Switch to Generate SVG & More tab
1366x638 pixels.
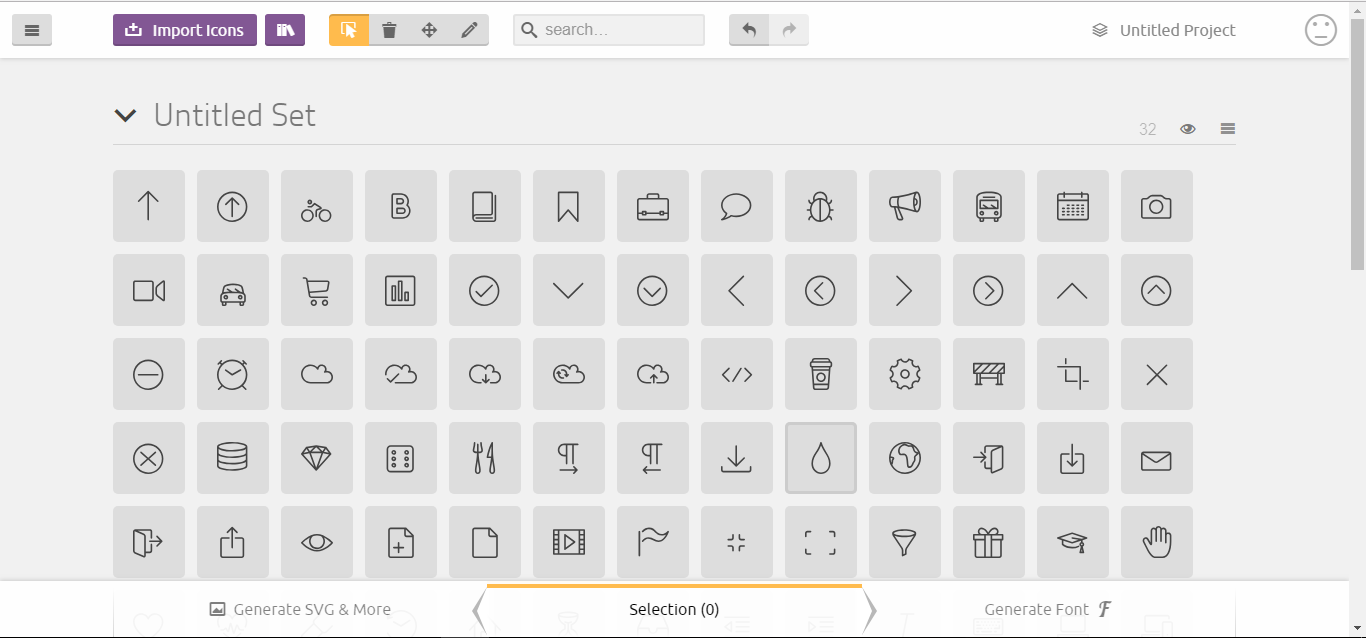click(300, 609)
